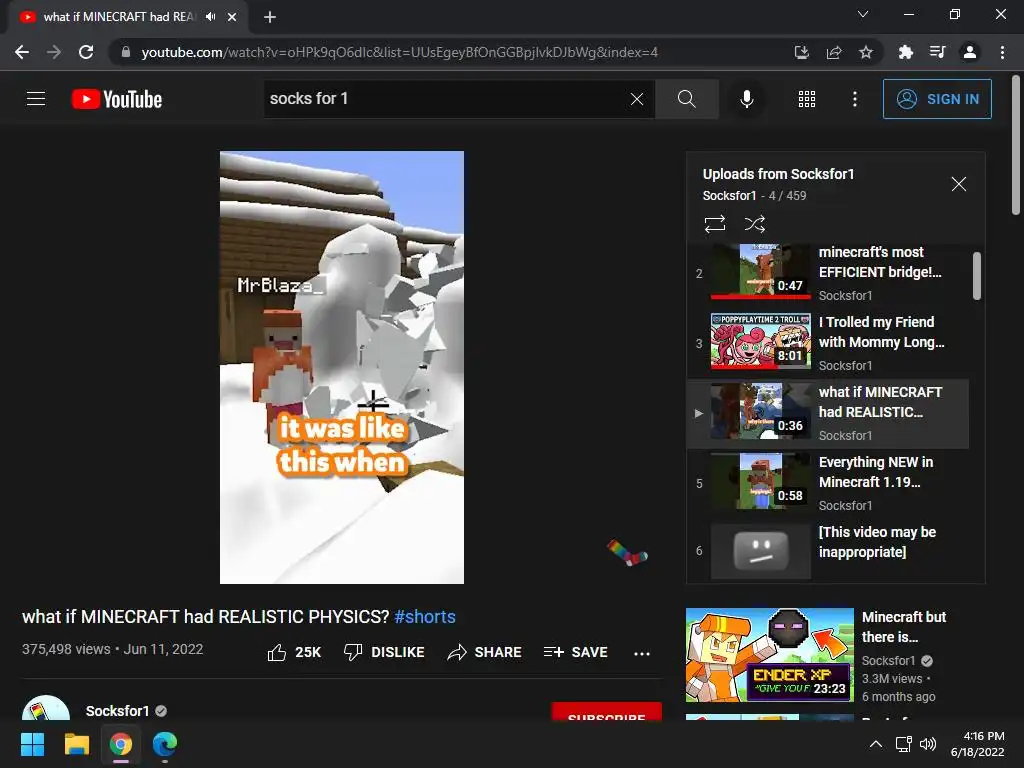
Task: Click the SHARE button
Action: (x=484, y=652)
